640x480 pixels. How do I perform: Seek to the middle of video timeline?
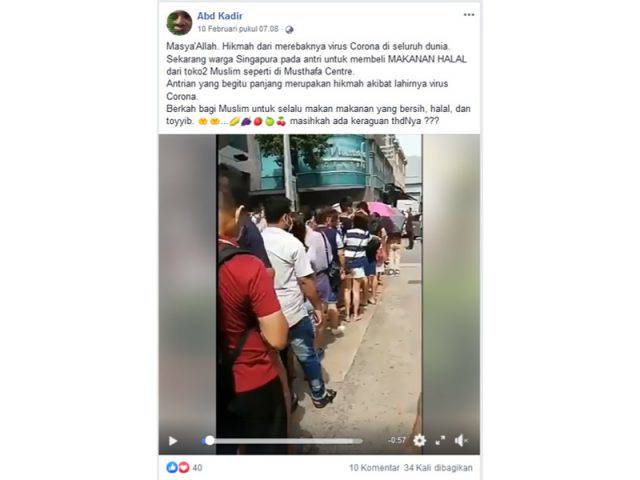[282, 441]
